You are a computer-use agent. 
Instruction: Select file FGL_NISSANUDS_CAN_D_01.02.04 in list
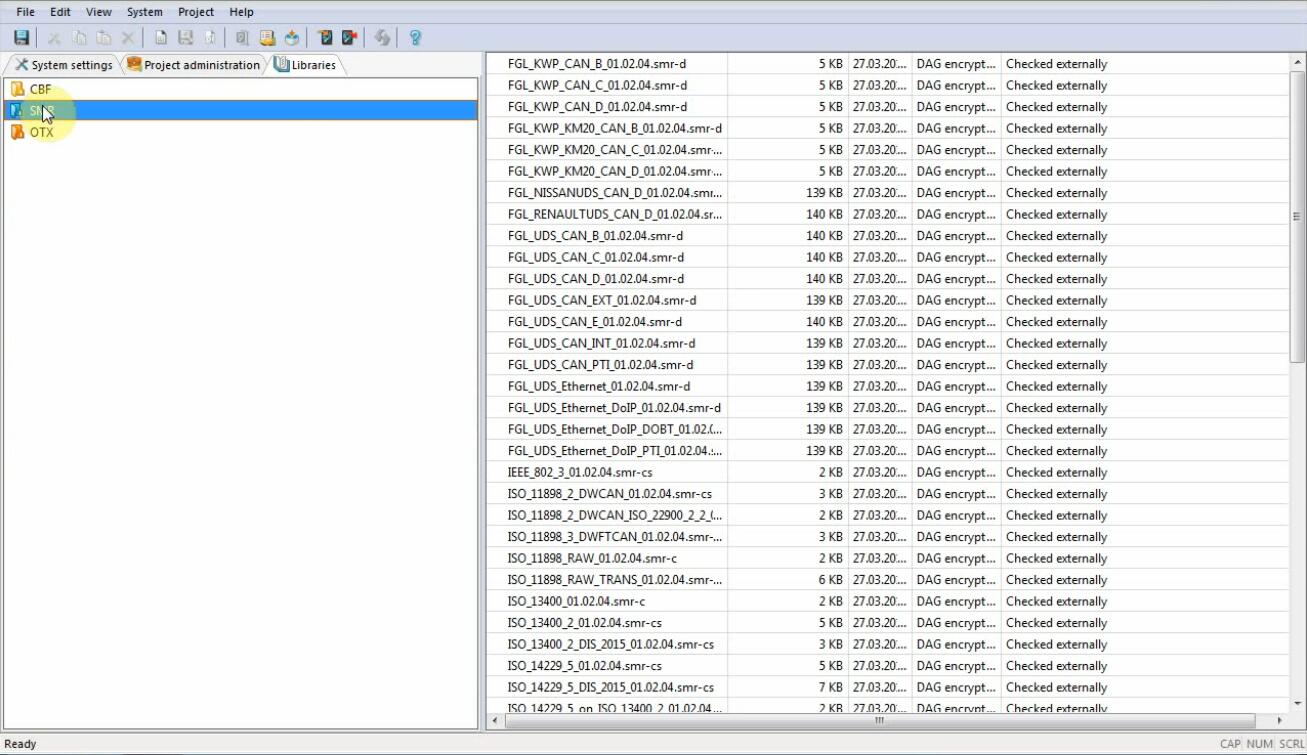tap(614, 193)
